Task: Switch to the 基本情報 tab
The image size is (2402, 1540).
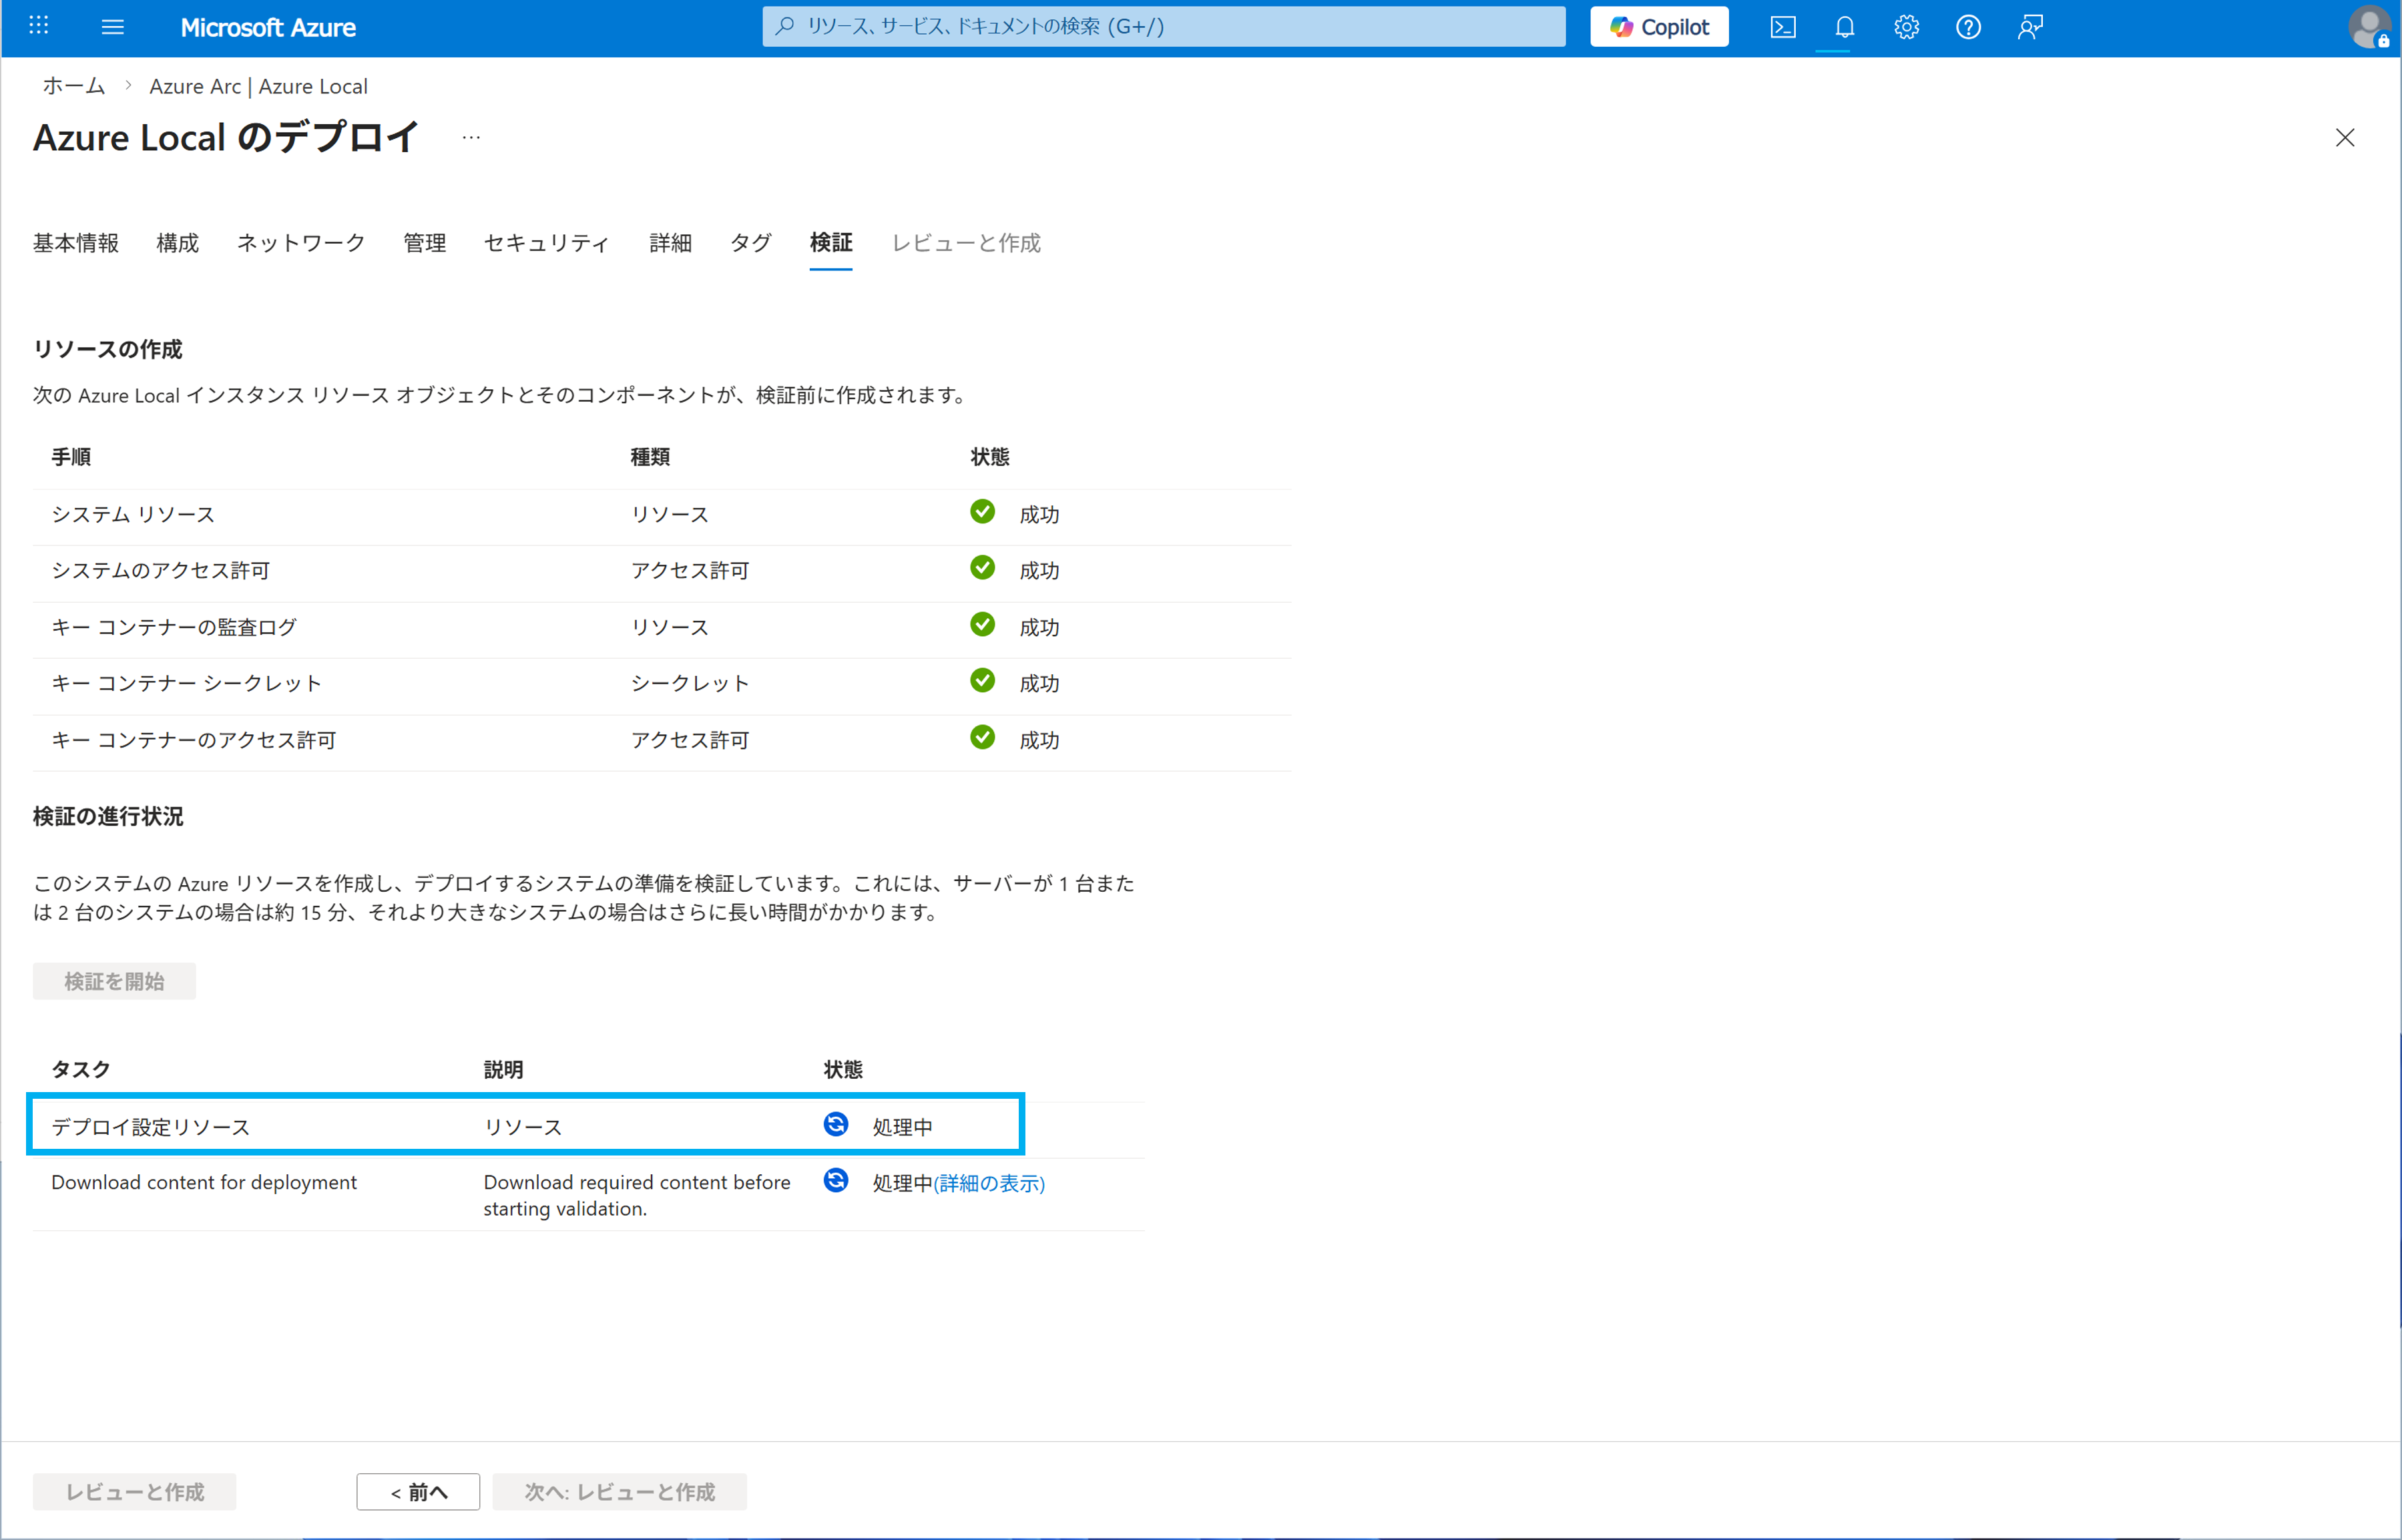Action: 76,243
